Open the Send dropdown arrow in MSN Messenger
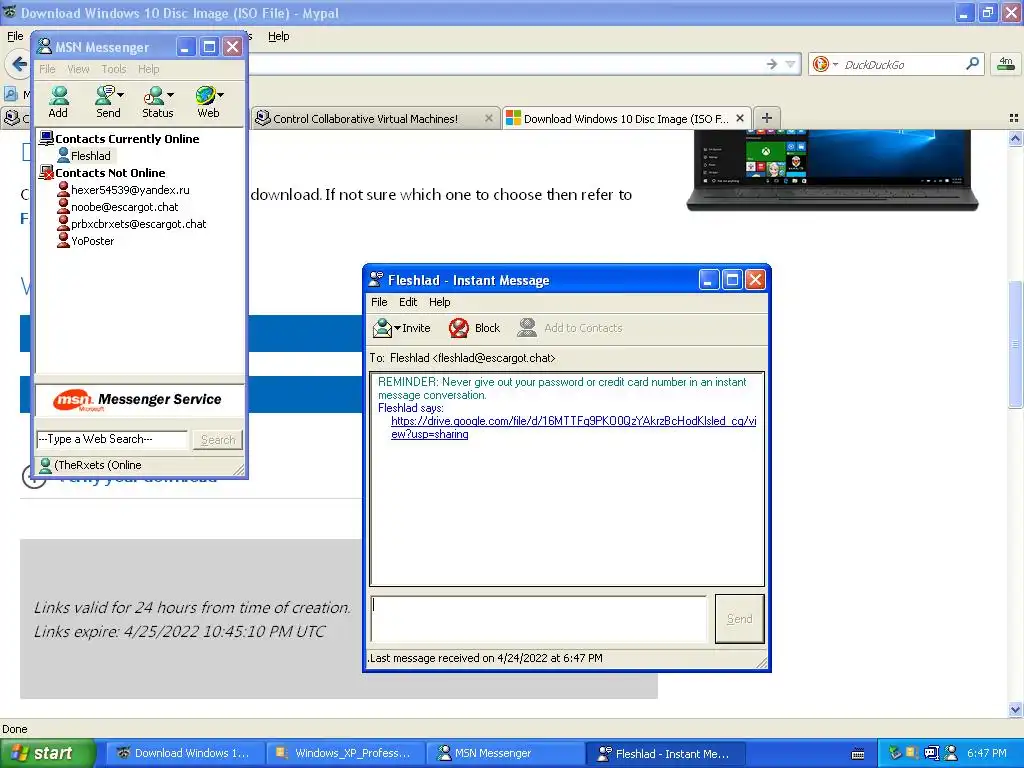 120,95
